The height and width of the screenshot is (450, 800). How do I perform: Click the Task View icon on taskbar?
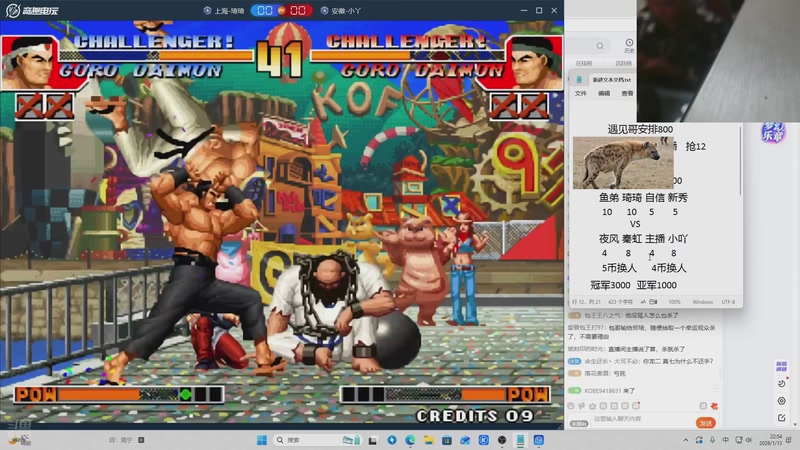[x=373, y=440]
